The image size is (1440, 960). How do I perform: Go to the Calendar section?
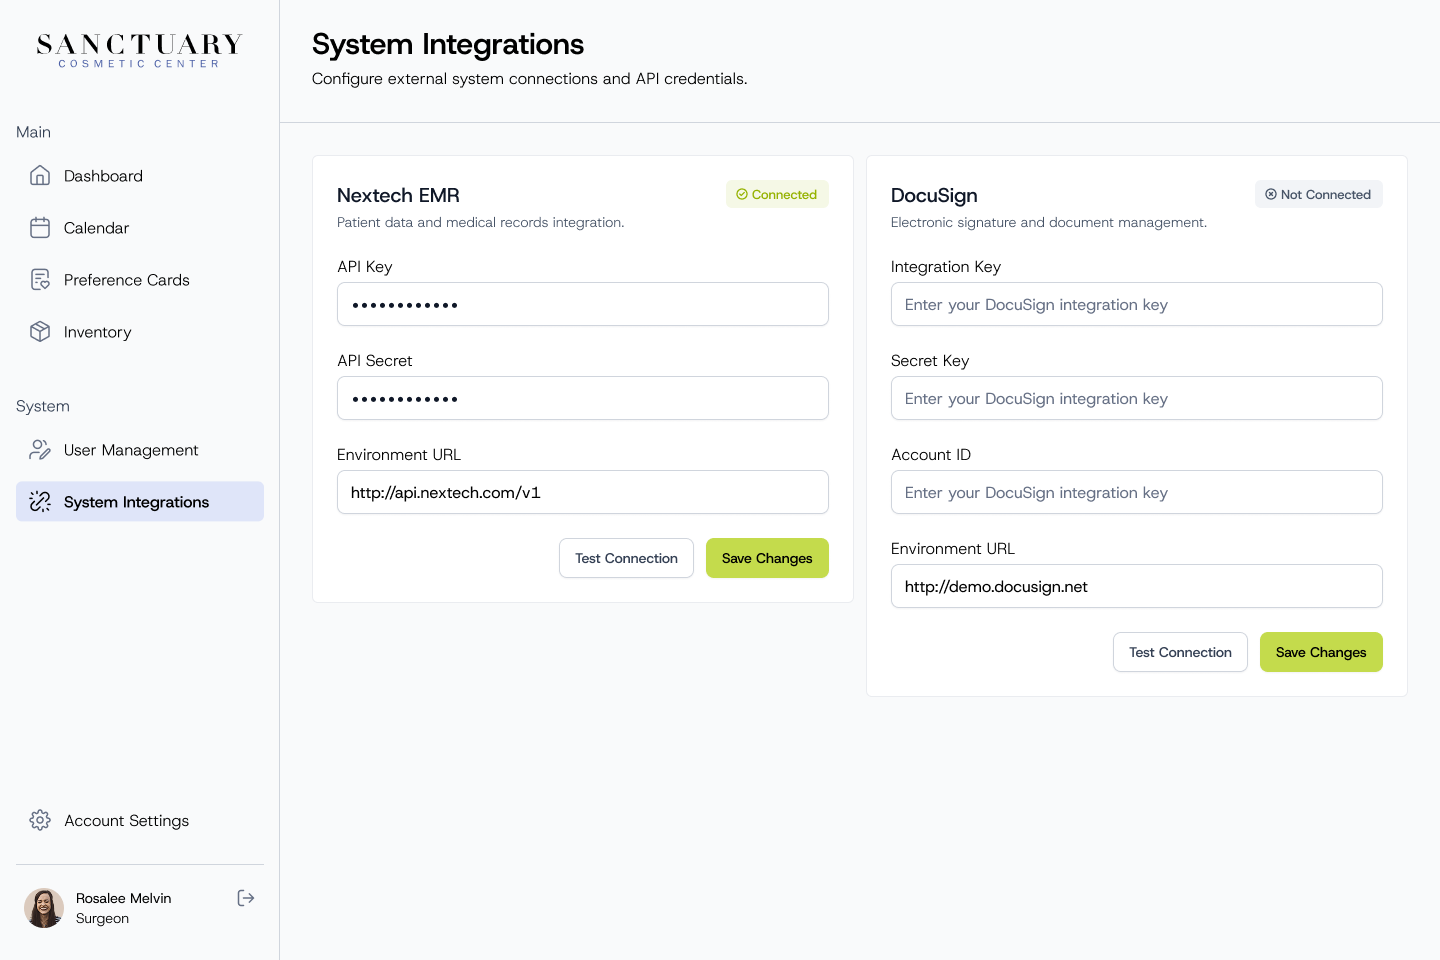tap(140, 228)
